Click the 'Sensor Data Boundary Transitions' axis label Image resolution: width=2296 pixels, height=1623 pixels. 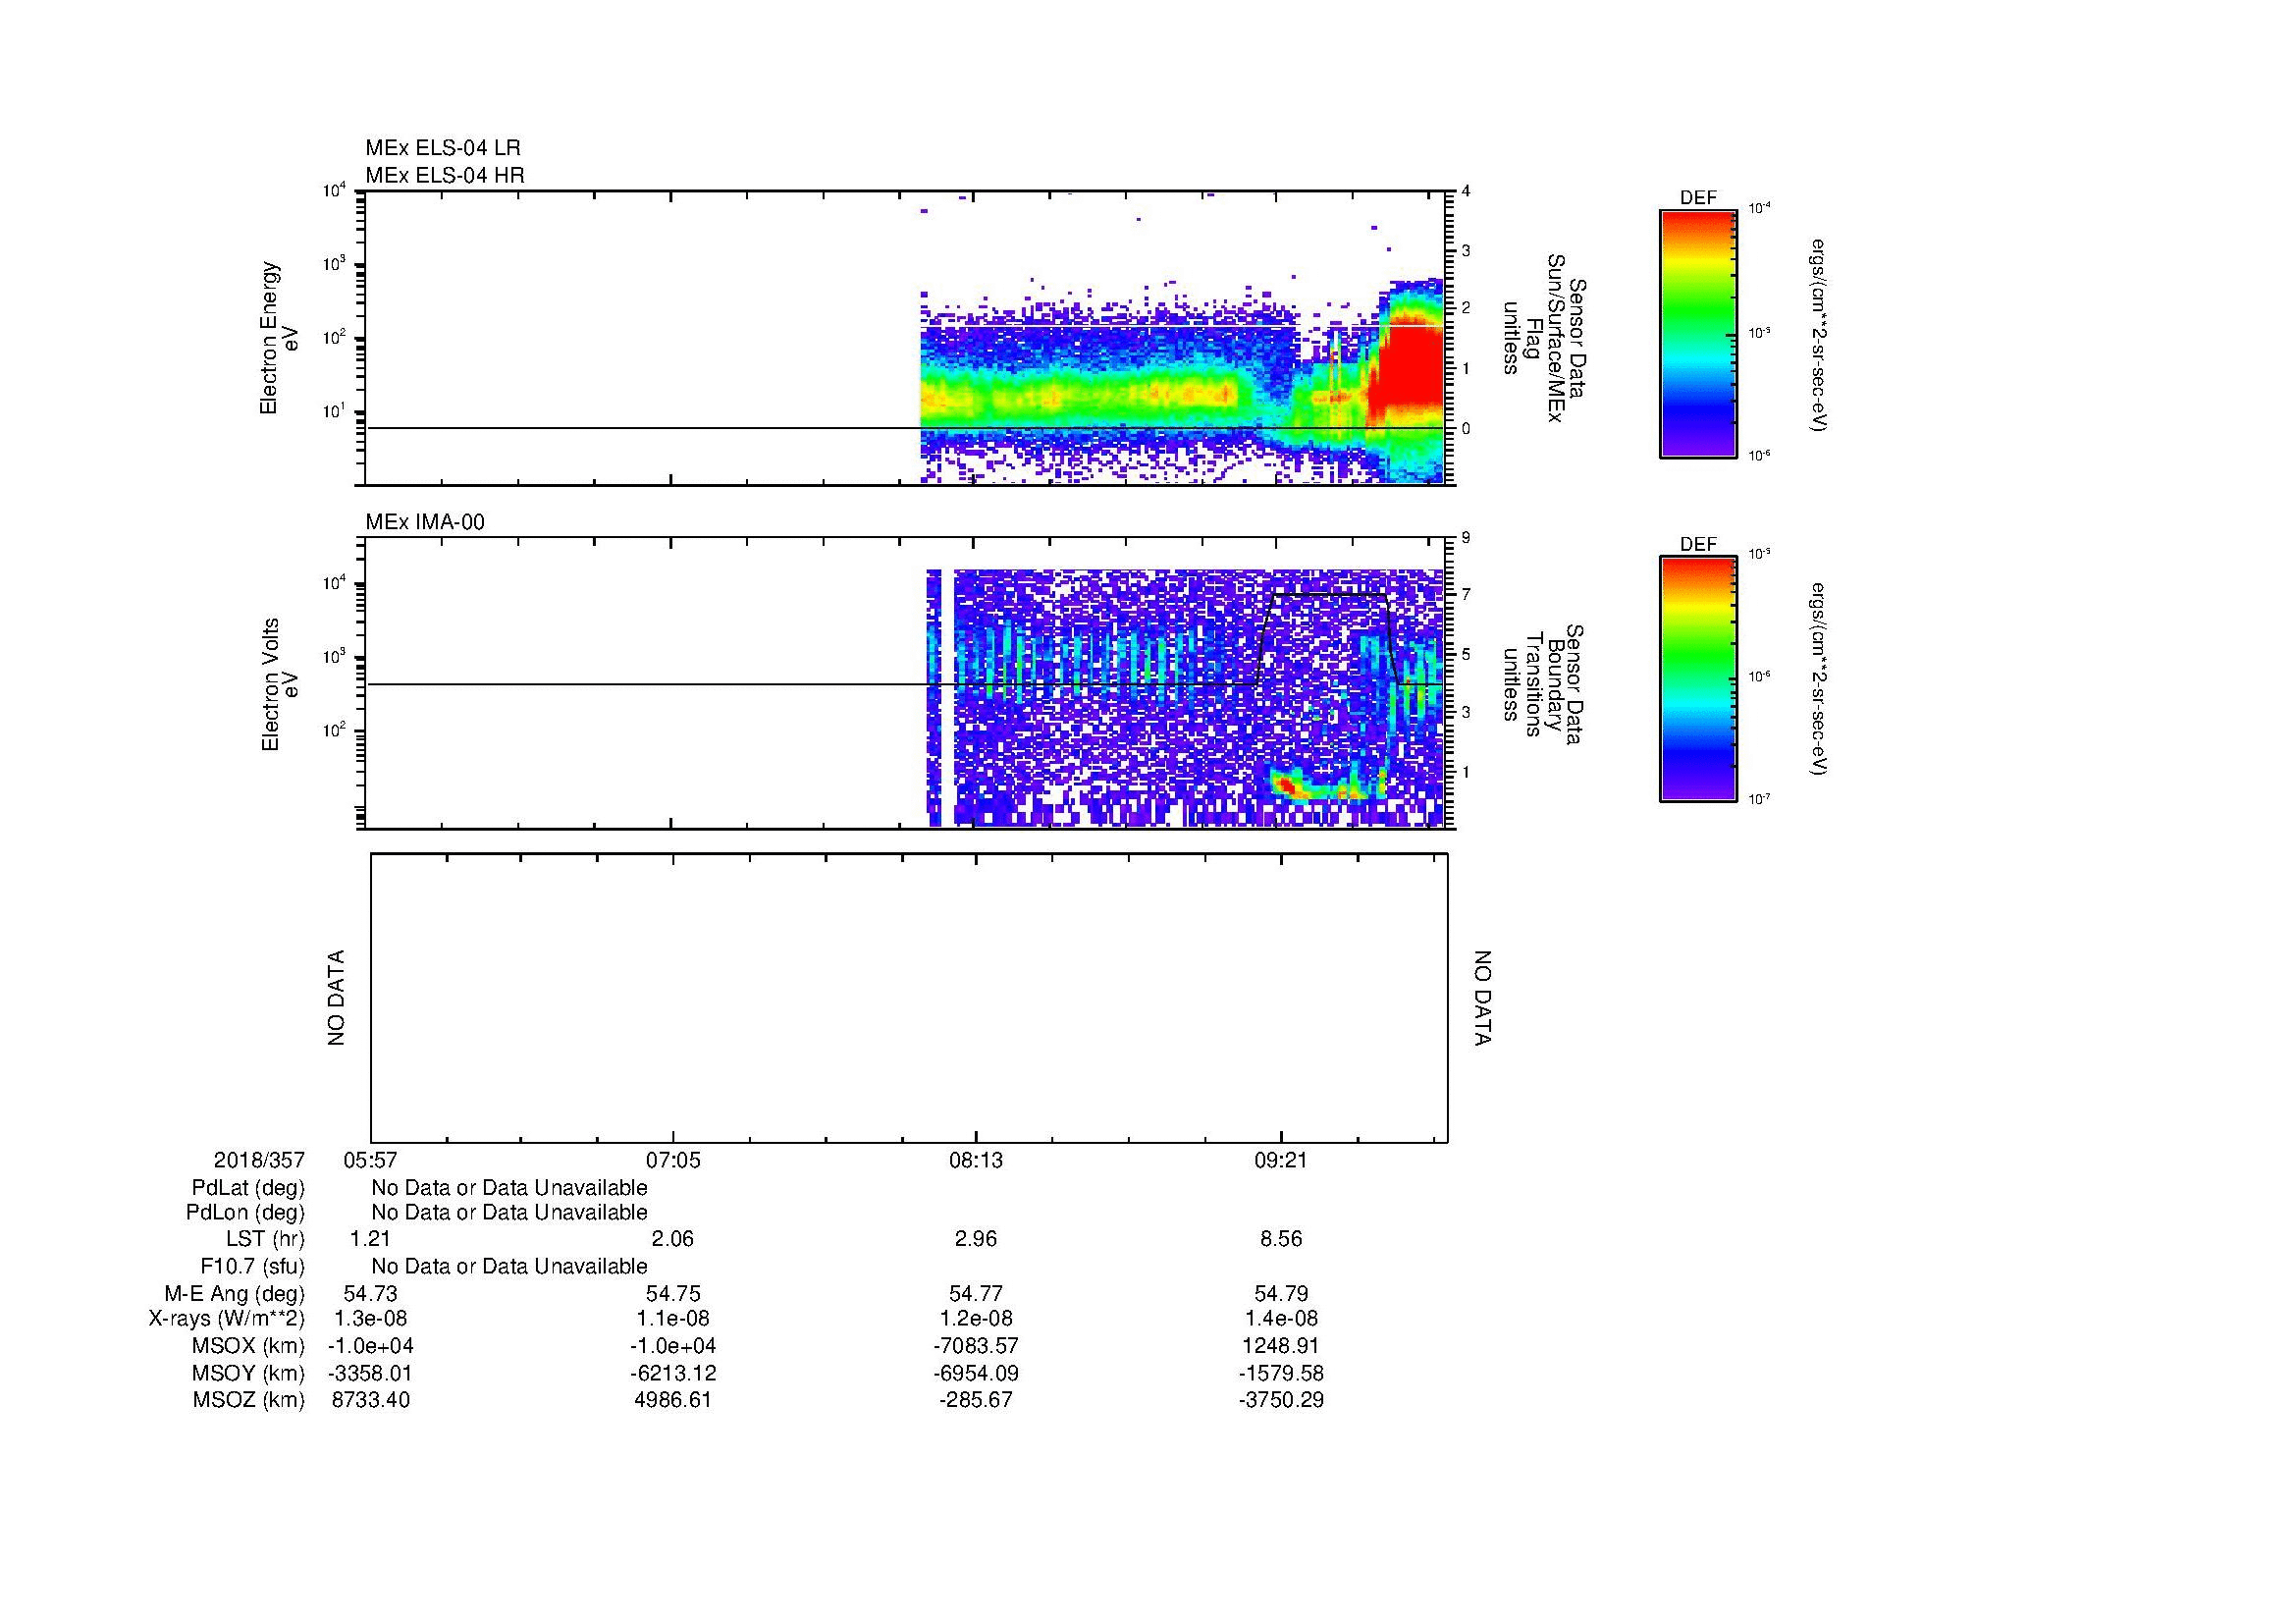[x=1543, y=684]
